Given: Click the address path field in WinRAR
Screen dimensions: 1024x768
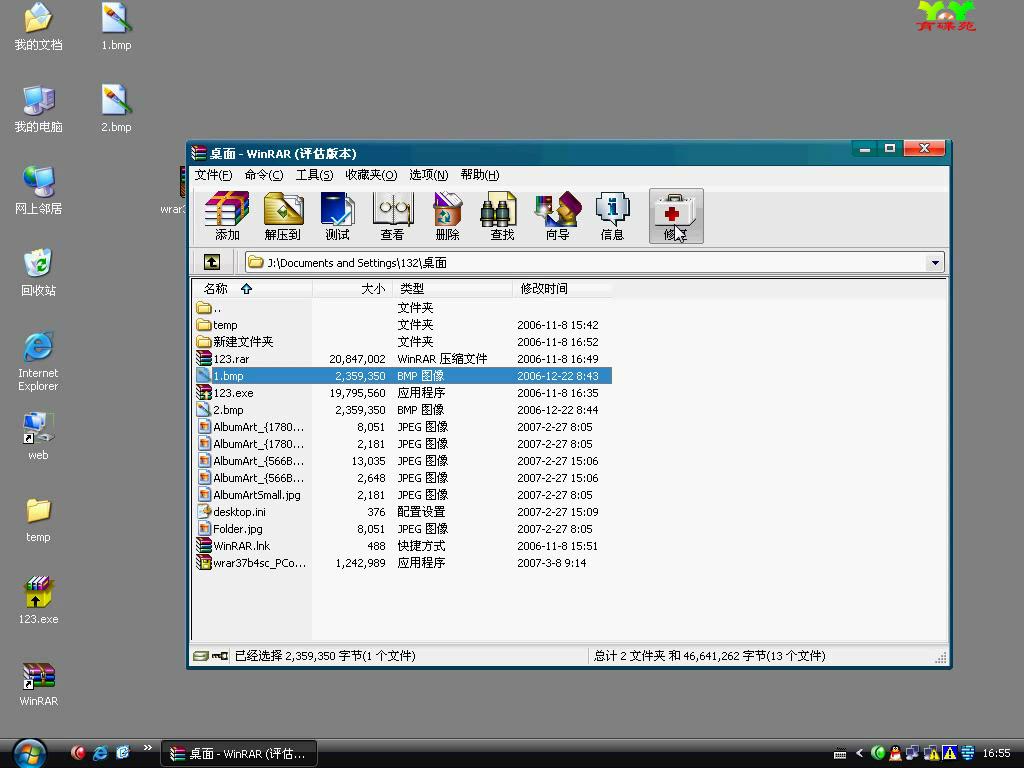Looking at the screenshot, I should (594, 263).
